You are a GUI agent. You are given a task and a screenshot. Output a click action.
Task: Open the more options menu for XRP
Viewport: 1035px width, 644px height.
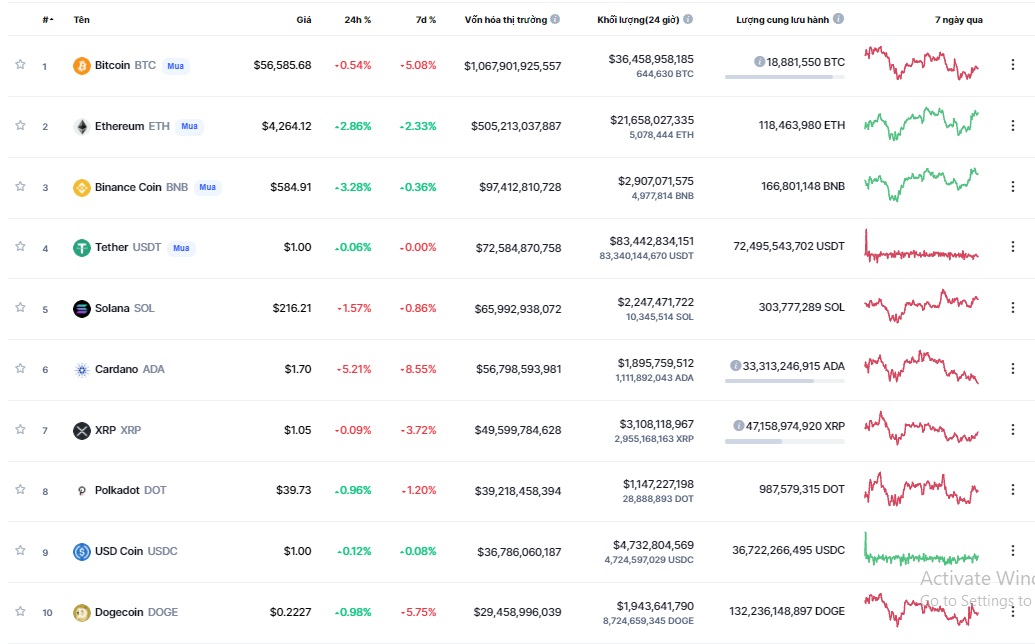click(1012, 430)
